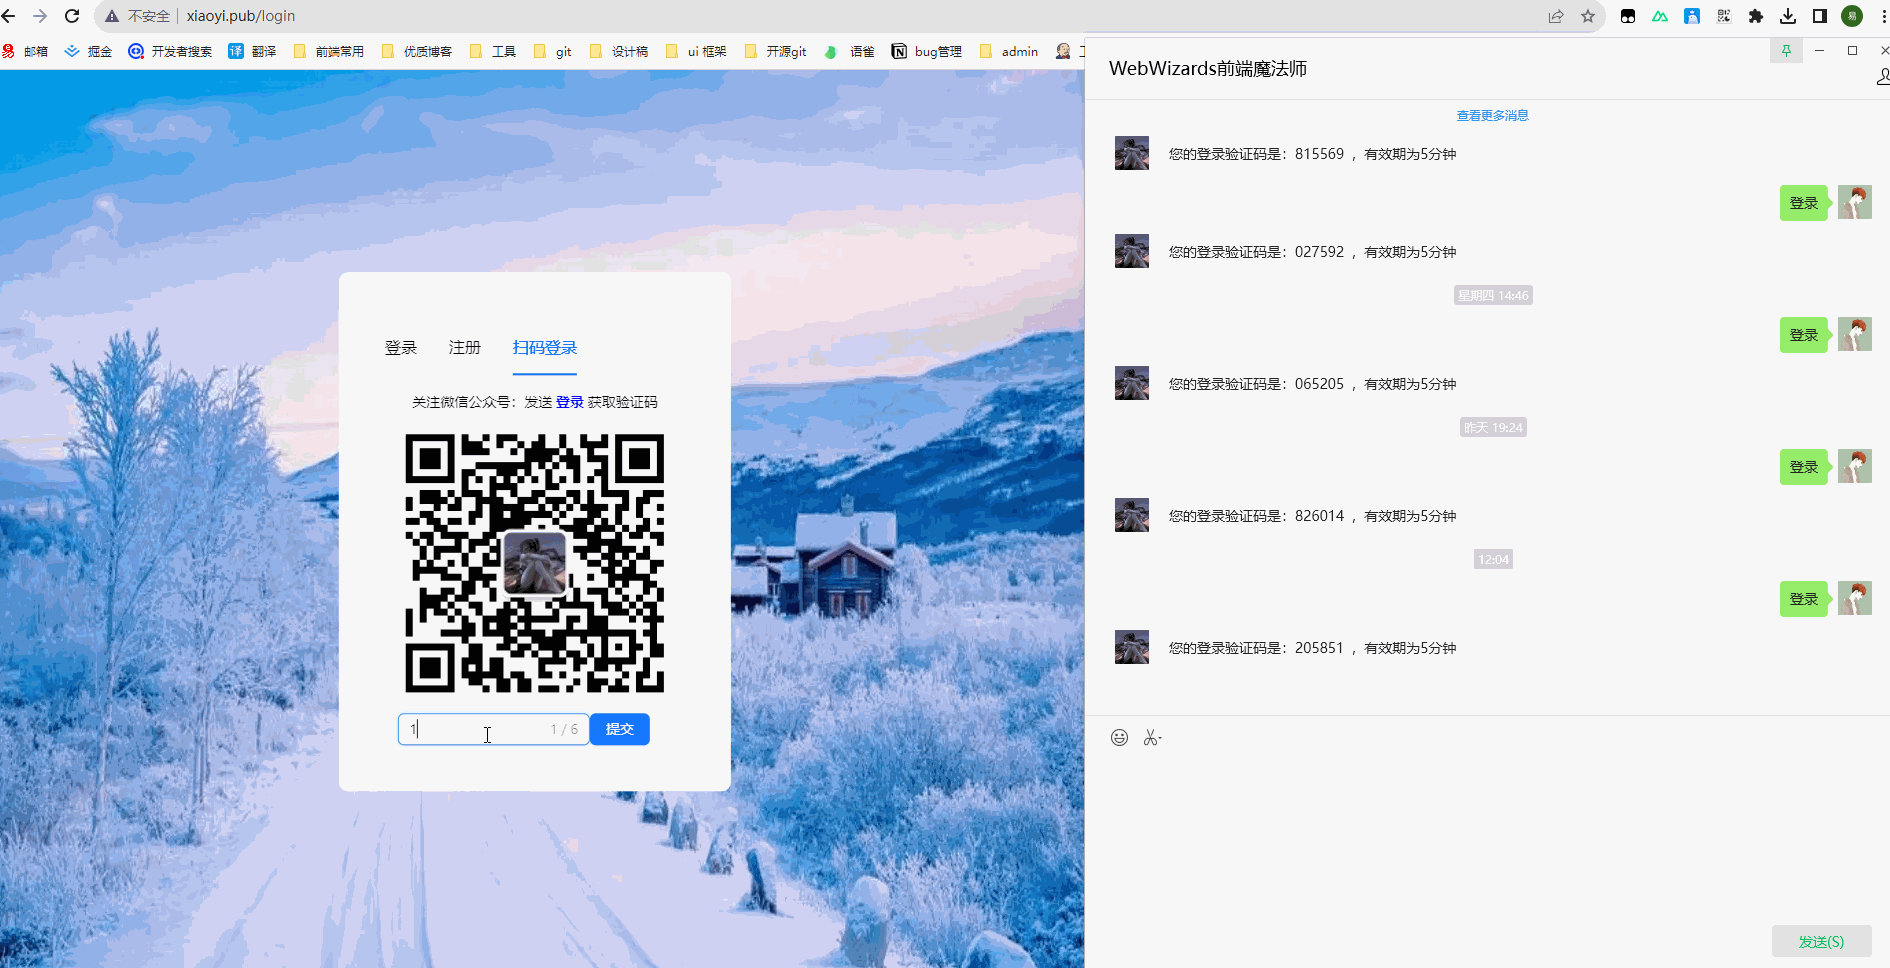This screenshot has width=1890, height=968.
Task: Click the emoji icon in the chat input area
Action: point(1120,738)
